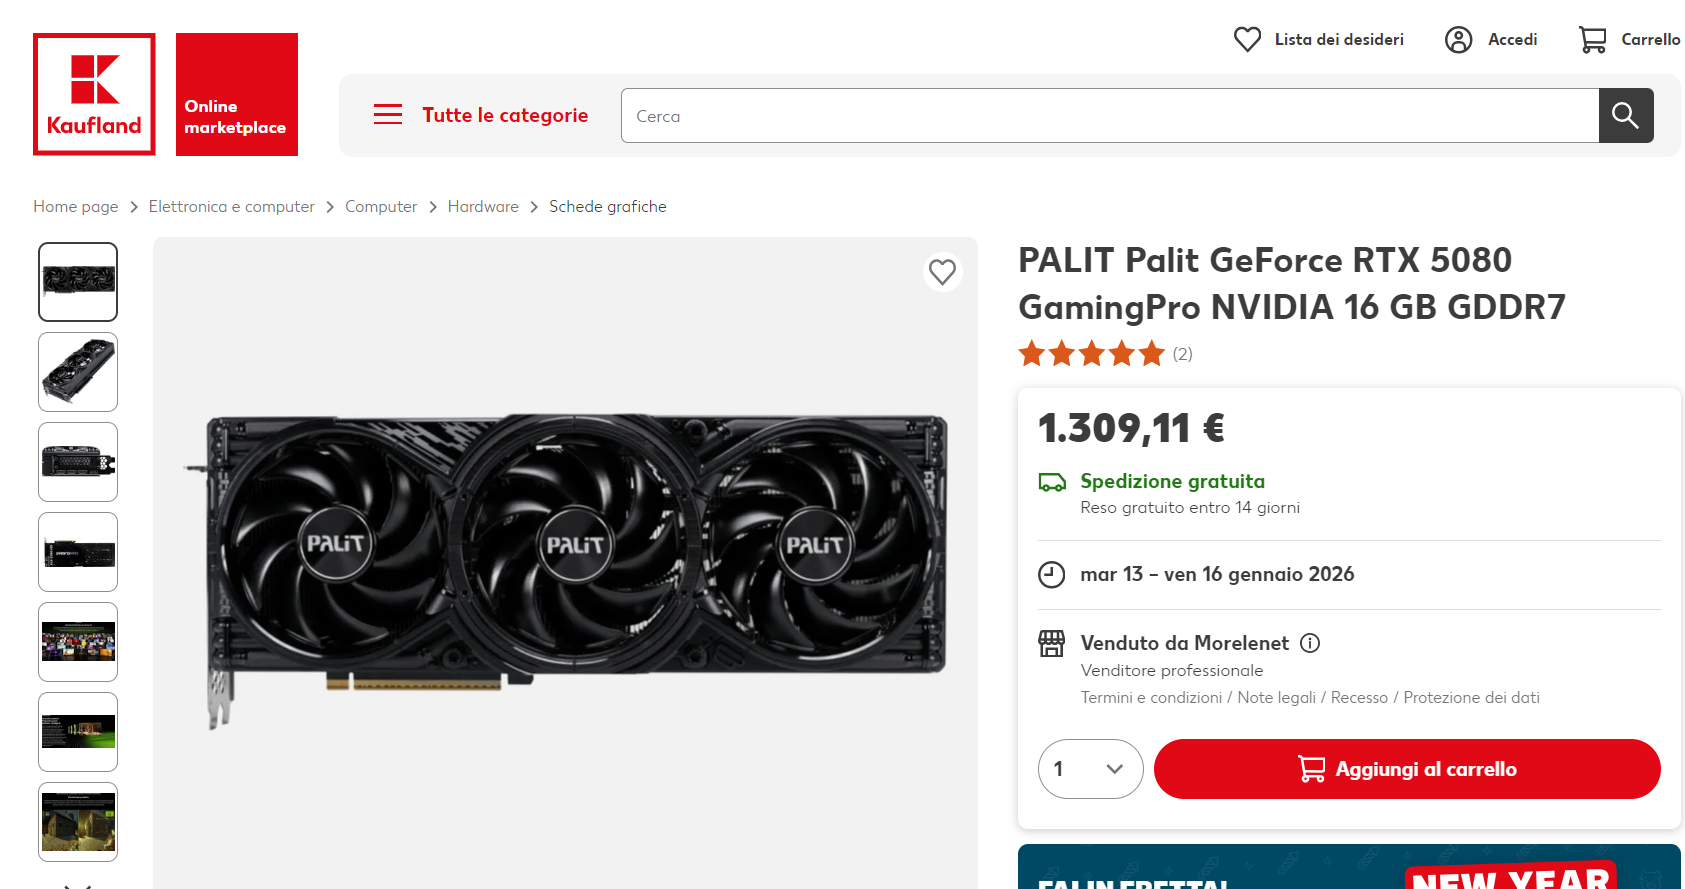Open the quantity dropdown
This screenshot has height=889, width=1685.
(x=1090, y=769)
